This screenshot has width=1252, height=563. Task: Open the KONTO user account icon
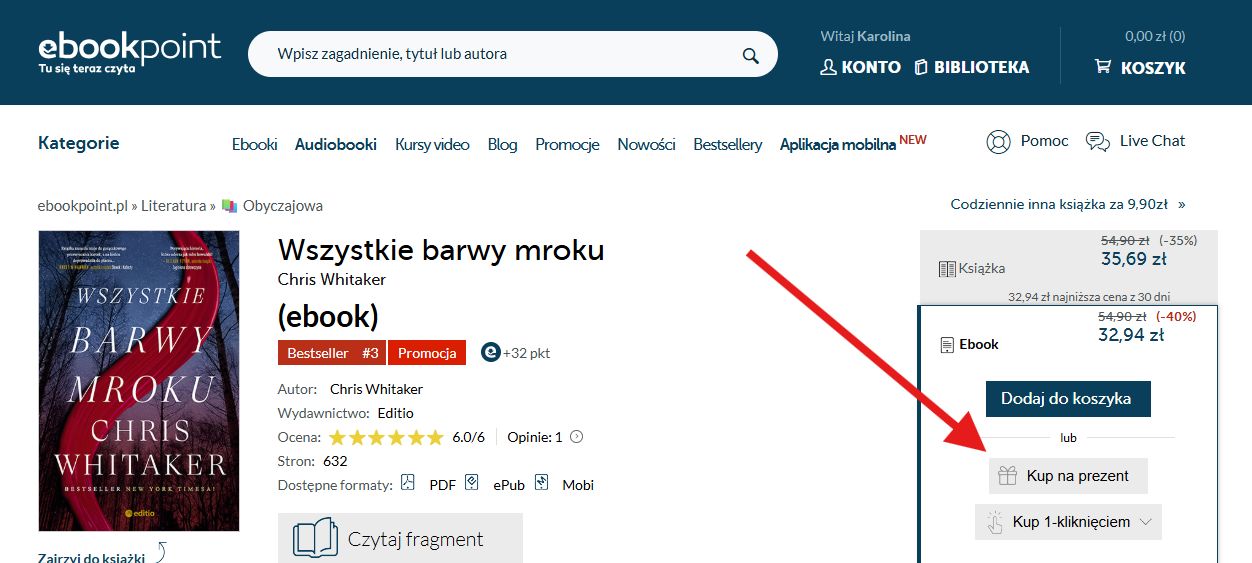(x=828, y=67)
